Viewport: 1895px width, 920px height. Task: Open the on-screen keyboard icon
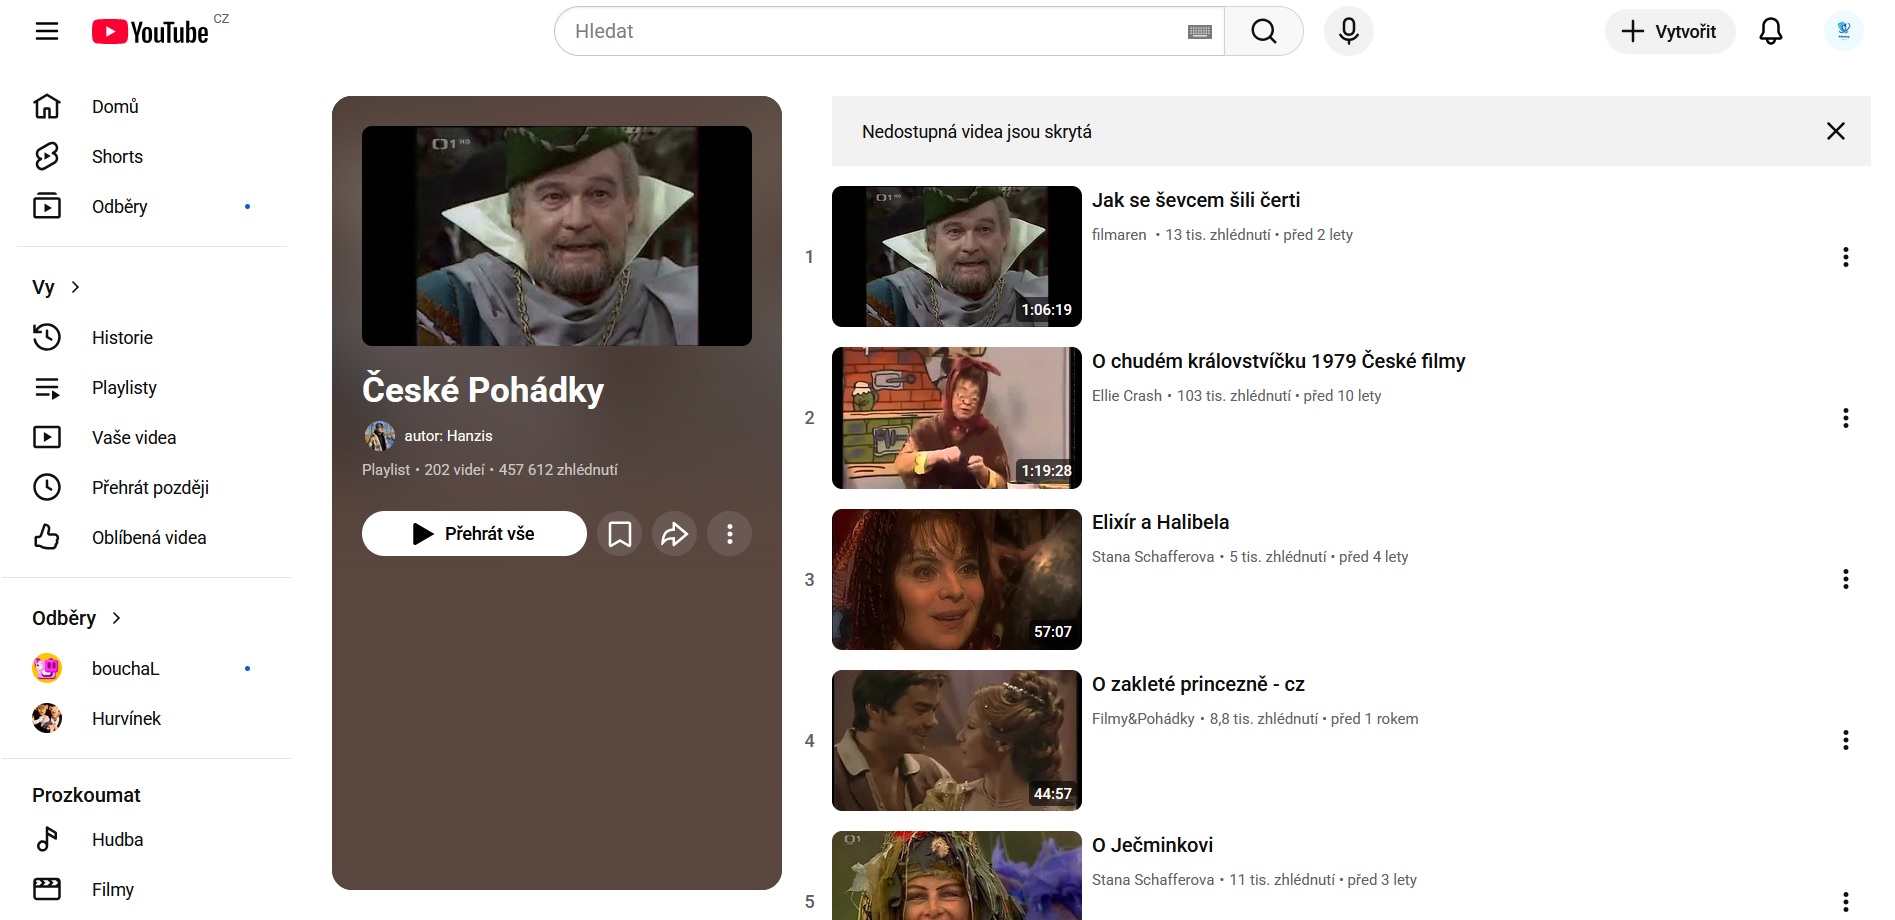1199,32
